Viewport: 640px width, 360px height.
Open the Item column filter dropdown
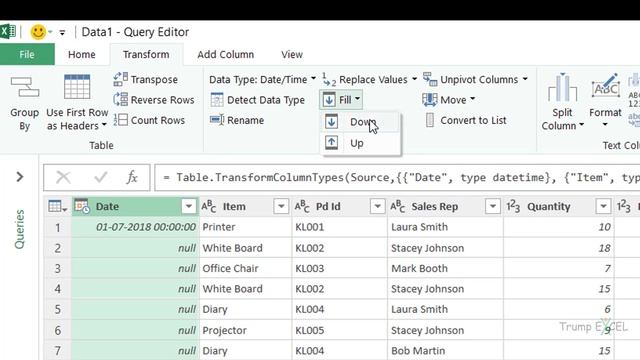tap(281, 207)
